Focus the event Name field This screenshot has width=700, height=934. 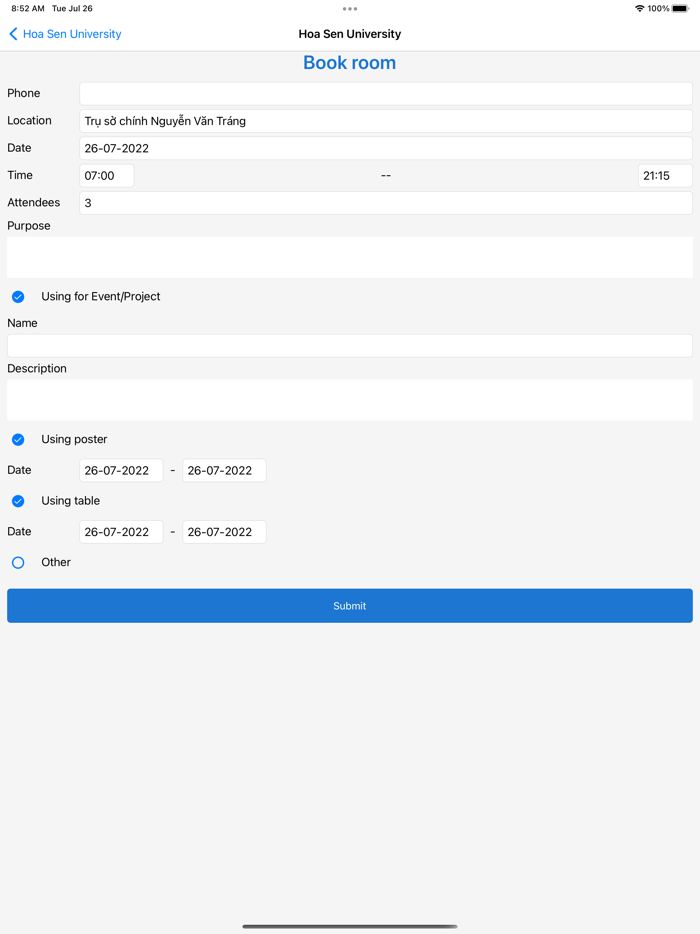(350, 346)
